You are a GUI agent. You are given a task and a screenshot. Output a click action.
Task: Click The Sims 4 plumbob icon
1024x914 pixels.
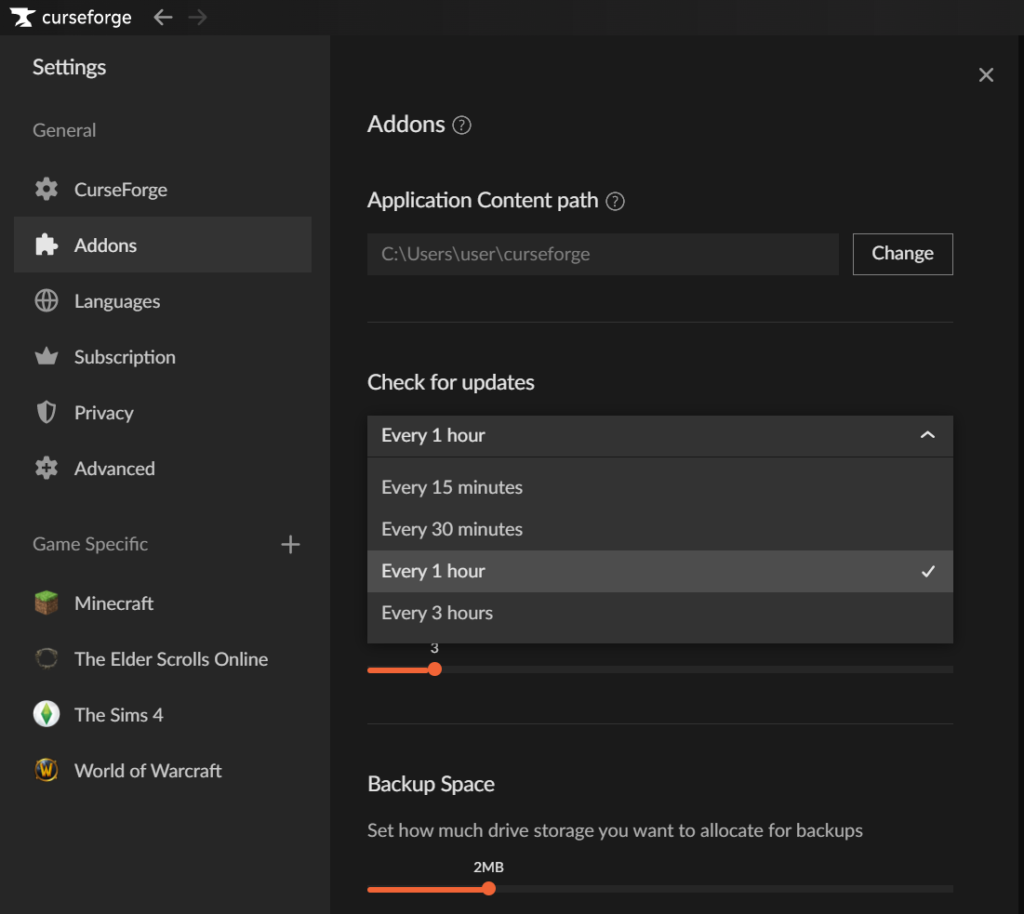pos(46,714)
